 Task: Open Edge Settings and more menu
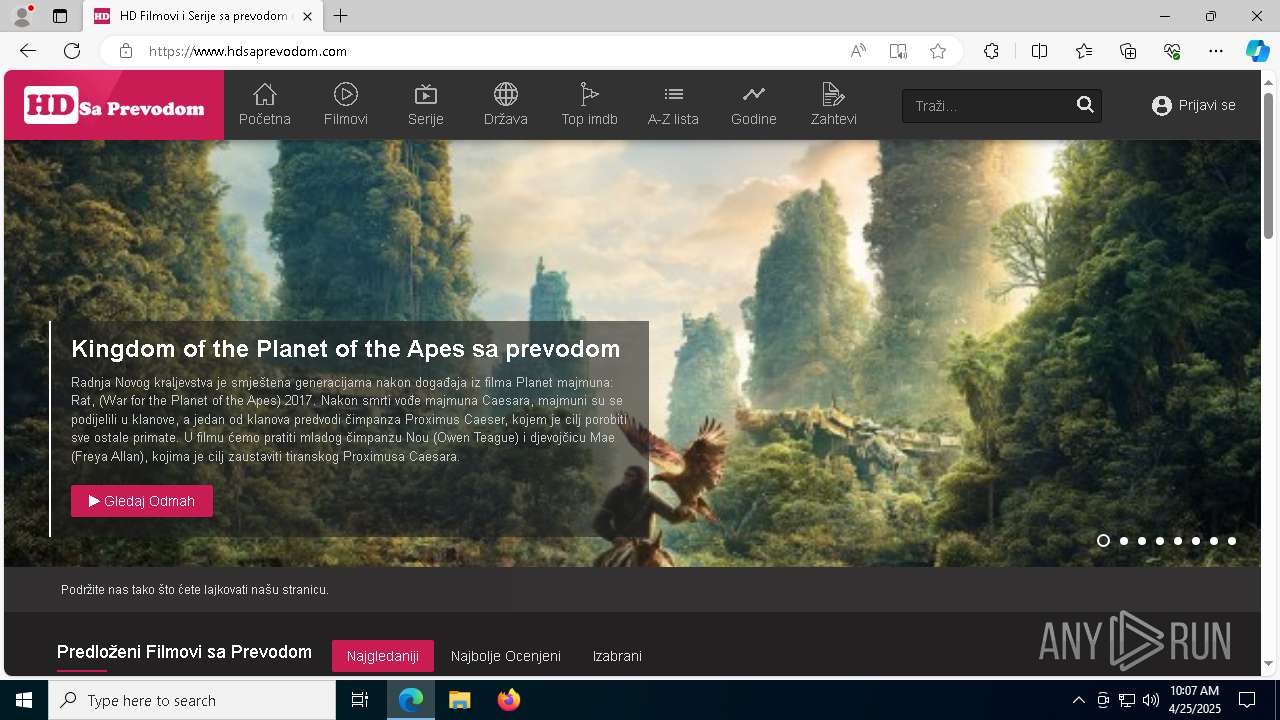pos(1216,51)
